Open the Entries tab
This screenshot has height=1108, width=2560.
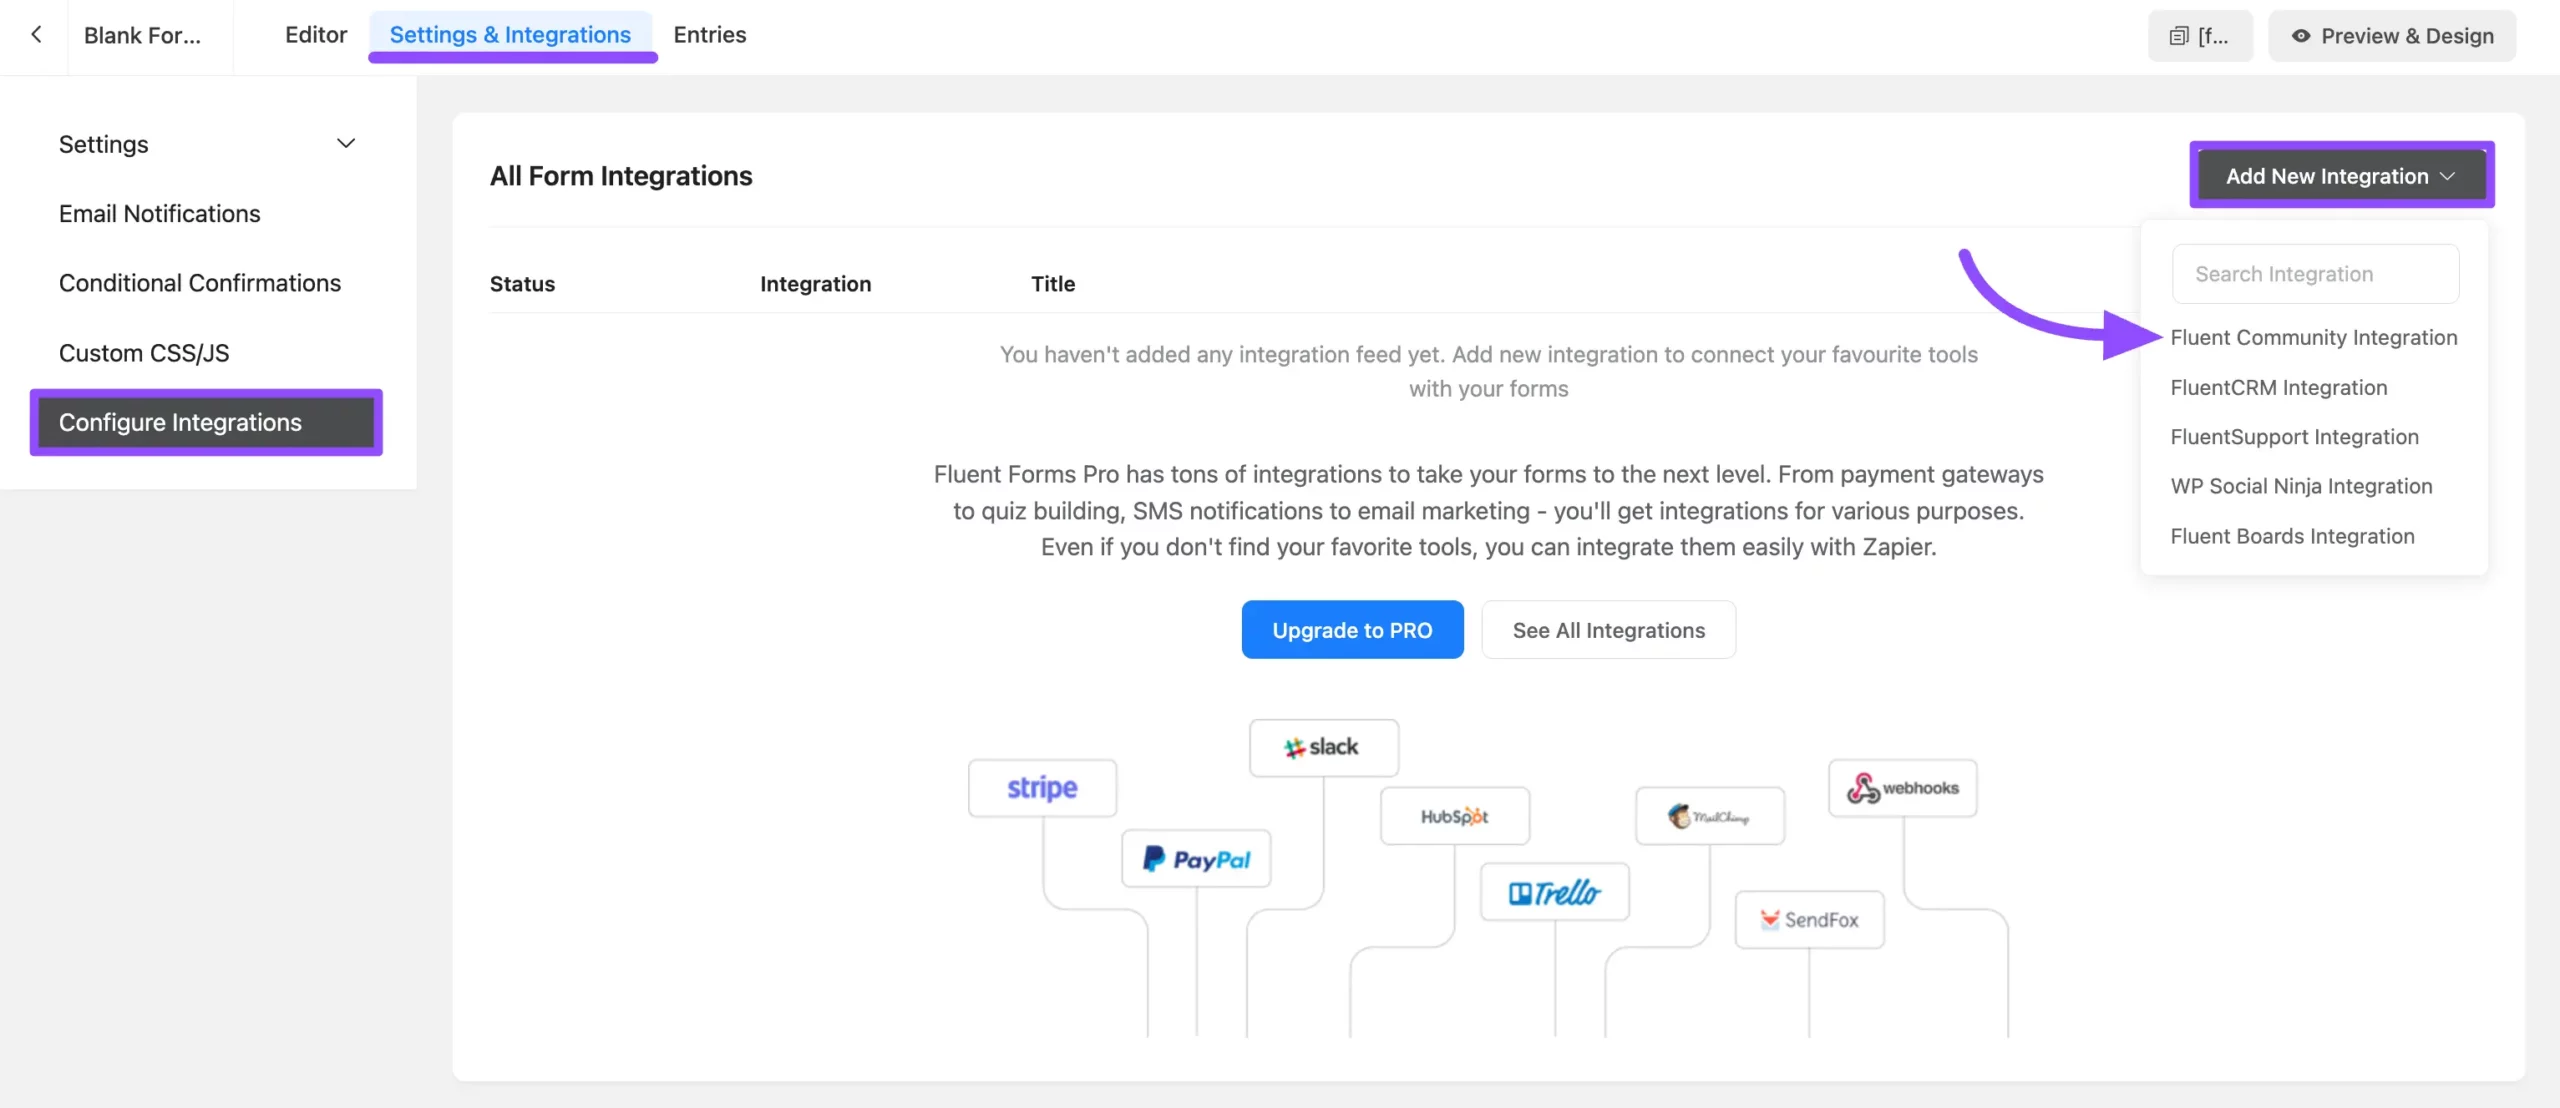coord(709,35)
